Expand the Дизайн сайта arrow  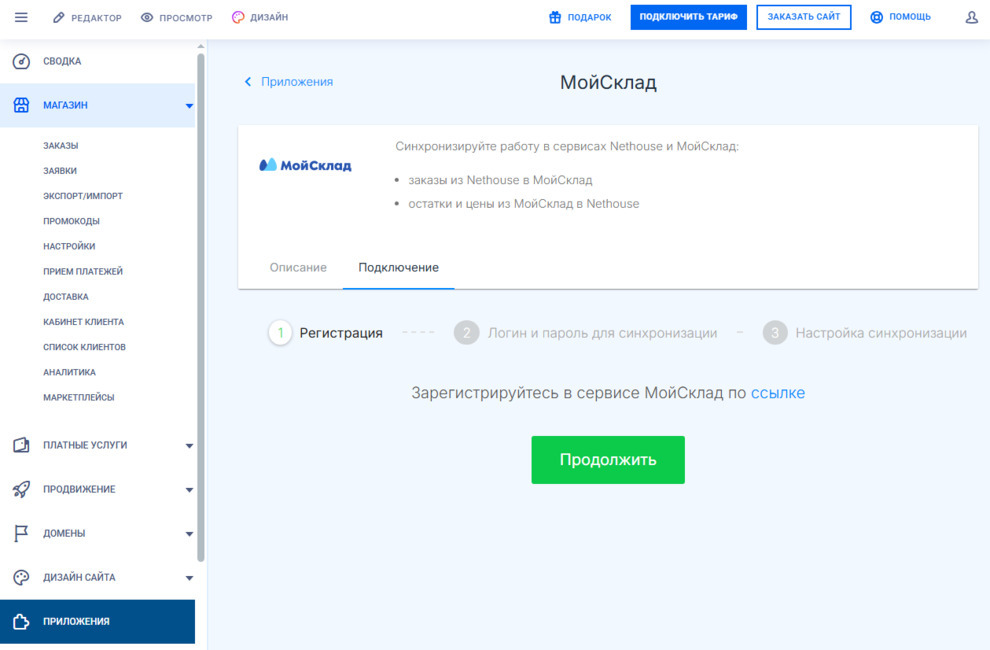click(x=189, y=578)
